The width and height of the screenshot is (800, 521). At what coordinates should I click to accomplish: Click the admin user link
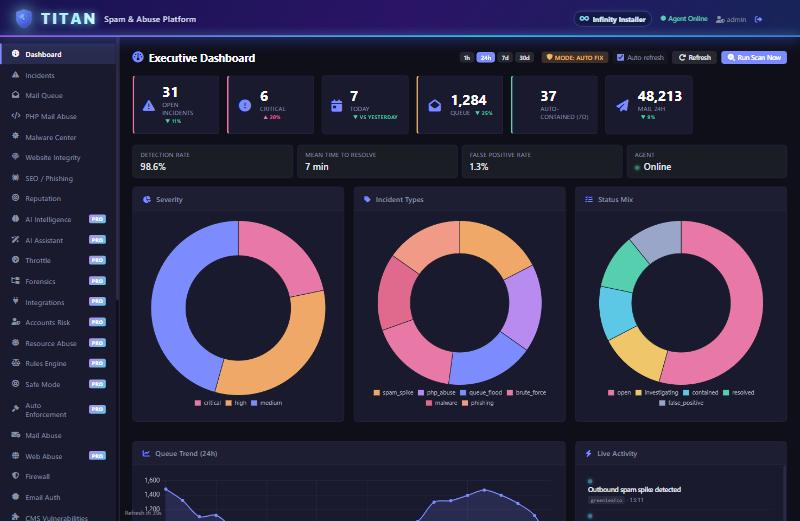(731, 19)
